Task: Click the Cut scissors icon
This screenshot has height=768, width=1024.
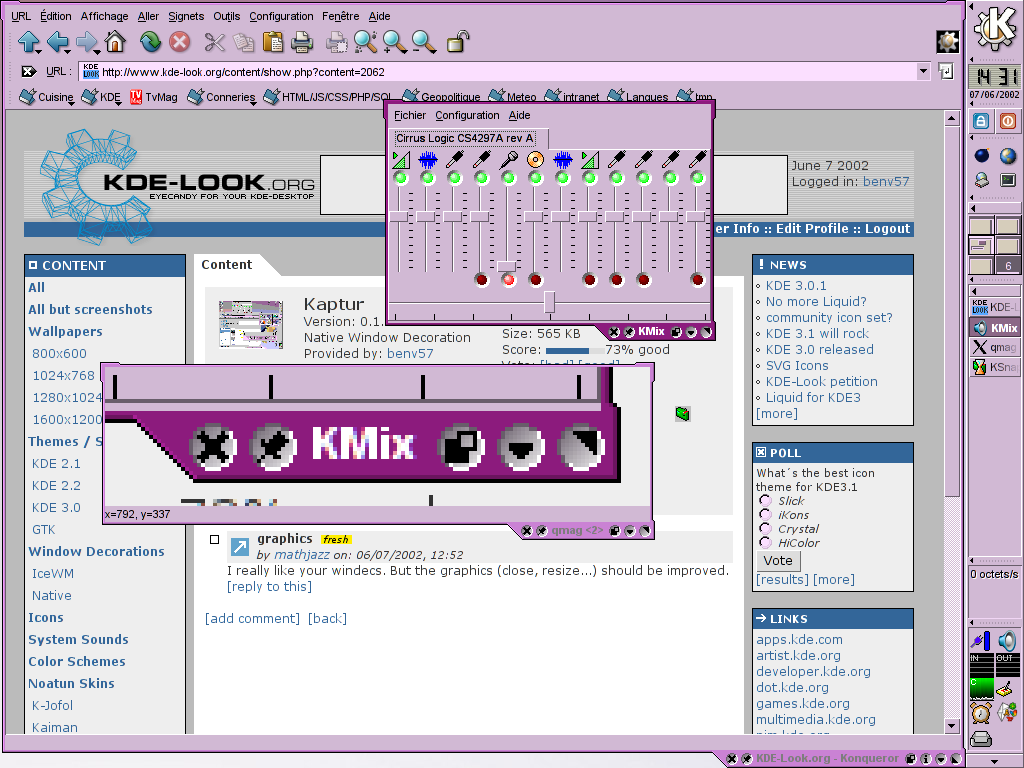Action: coord(214,42)
